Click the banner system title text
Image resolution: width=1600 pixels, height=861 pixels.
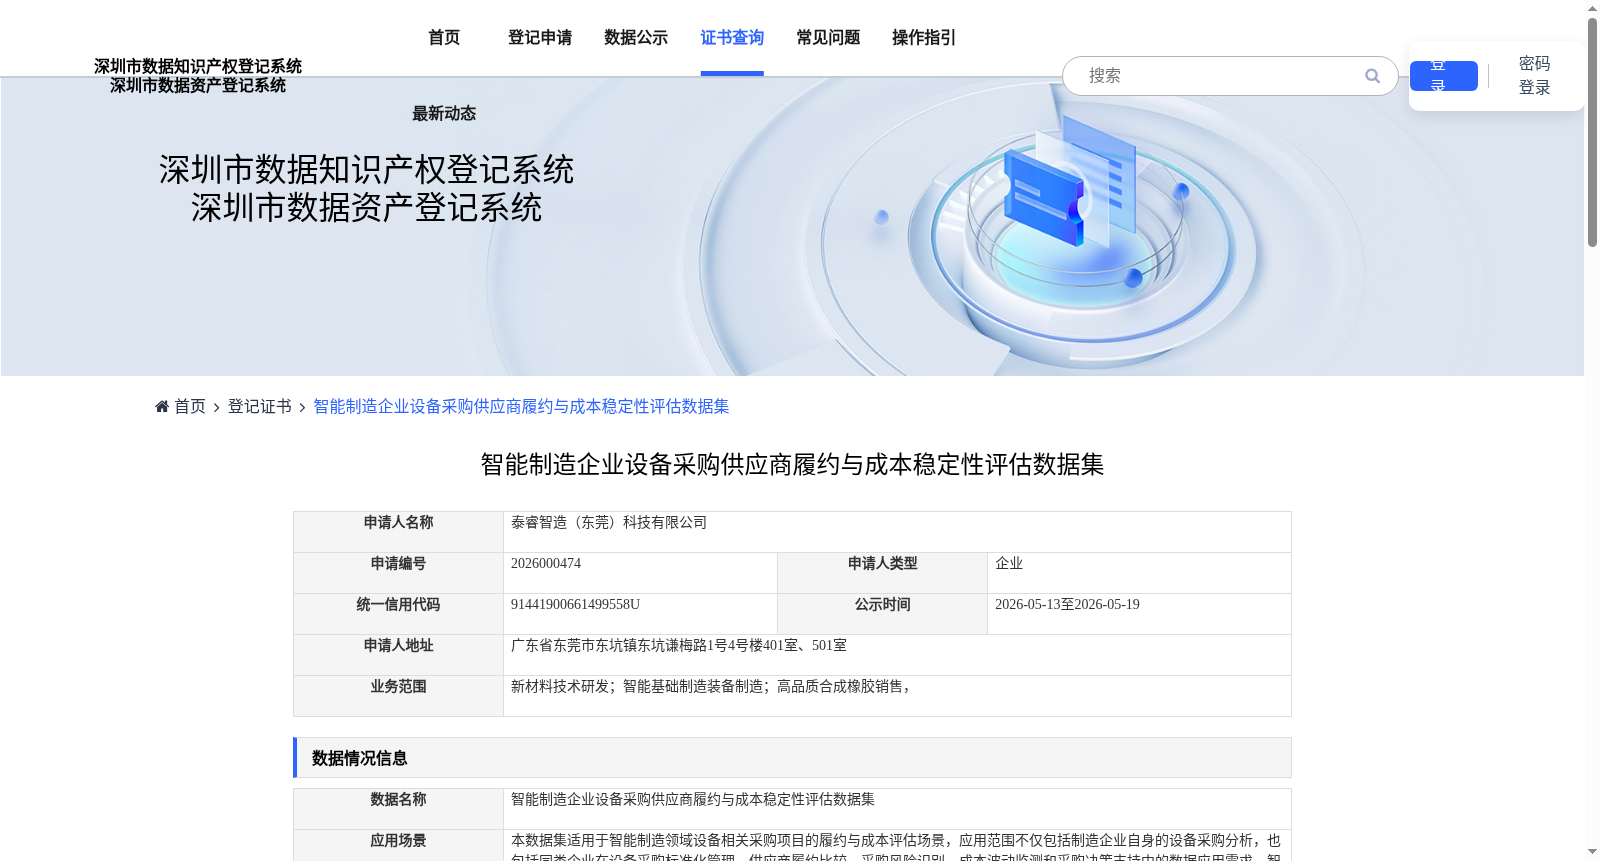pyautogui.click(x=366, y=189)
